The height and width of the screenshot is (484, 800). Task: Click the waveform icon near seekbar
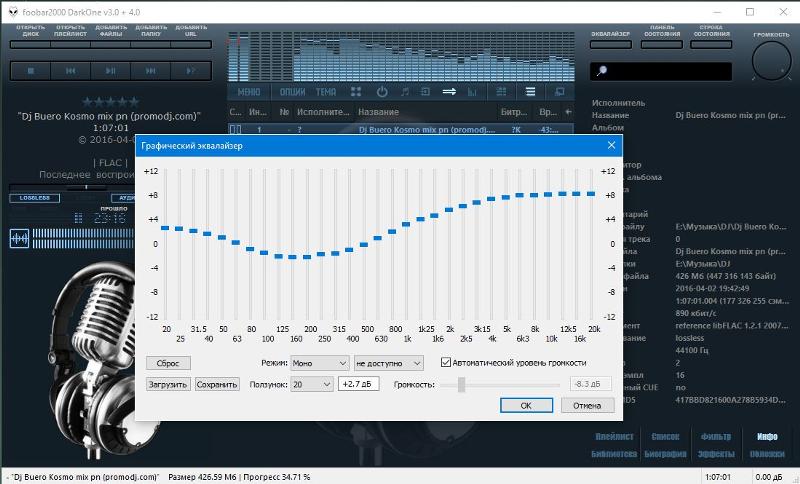[x=19, y=239]
